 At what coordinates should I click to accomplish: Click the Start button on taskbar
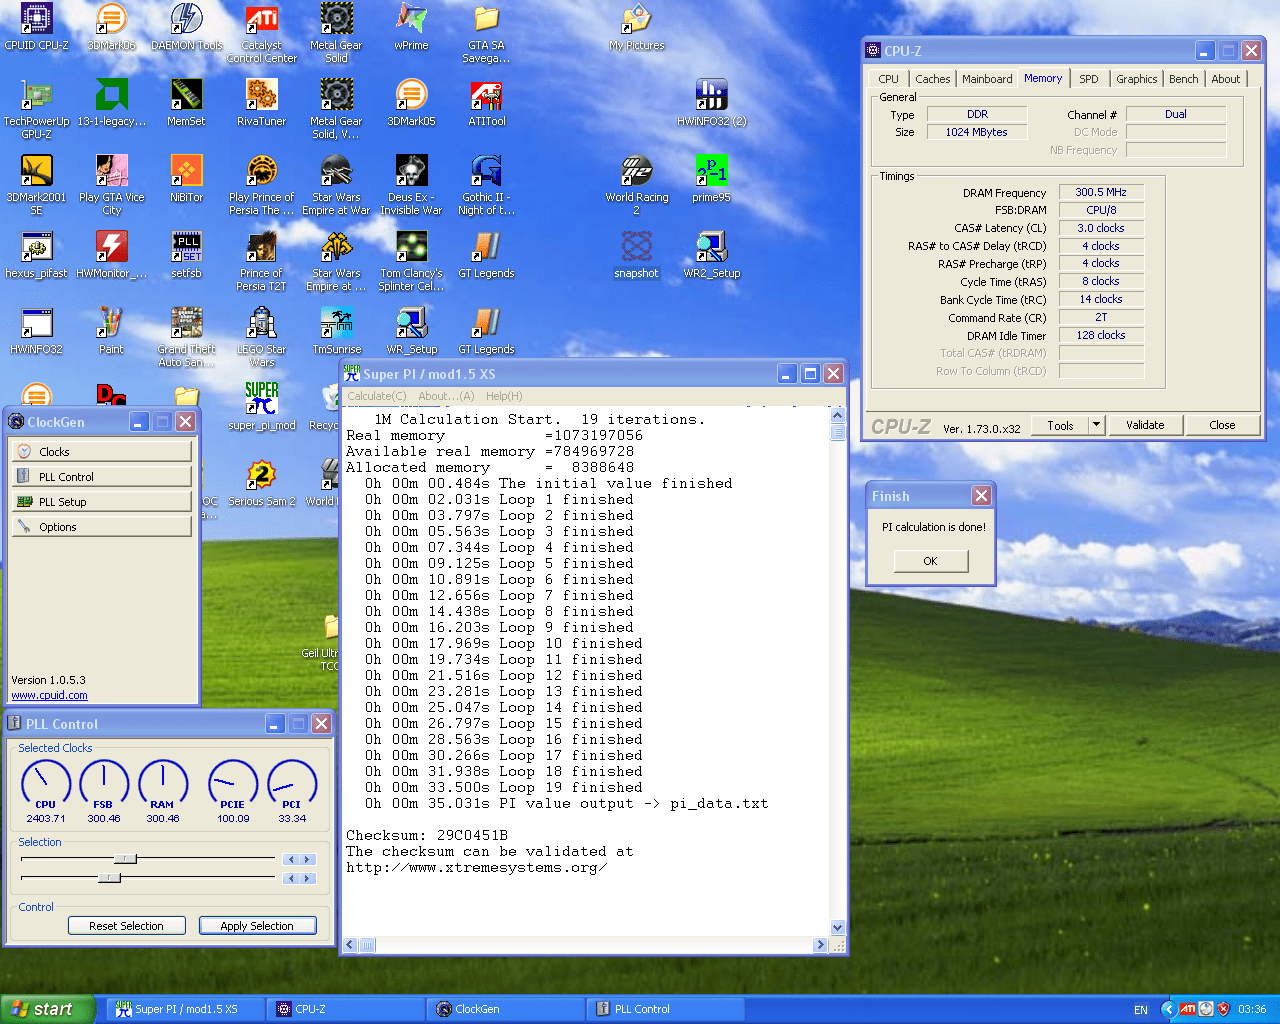click(x=47, y=1009)
